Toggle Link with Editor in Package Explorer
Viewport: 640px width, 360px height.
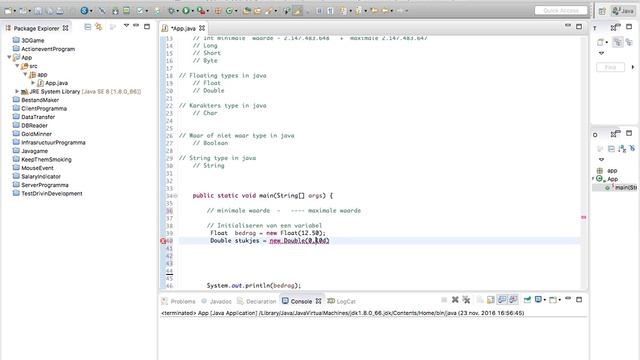[x=98, y=27]
